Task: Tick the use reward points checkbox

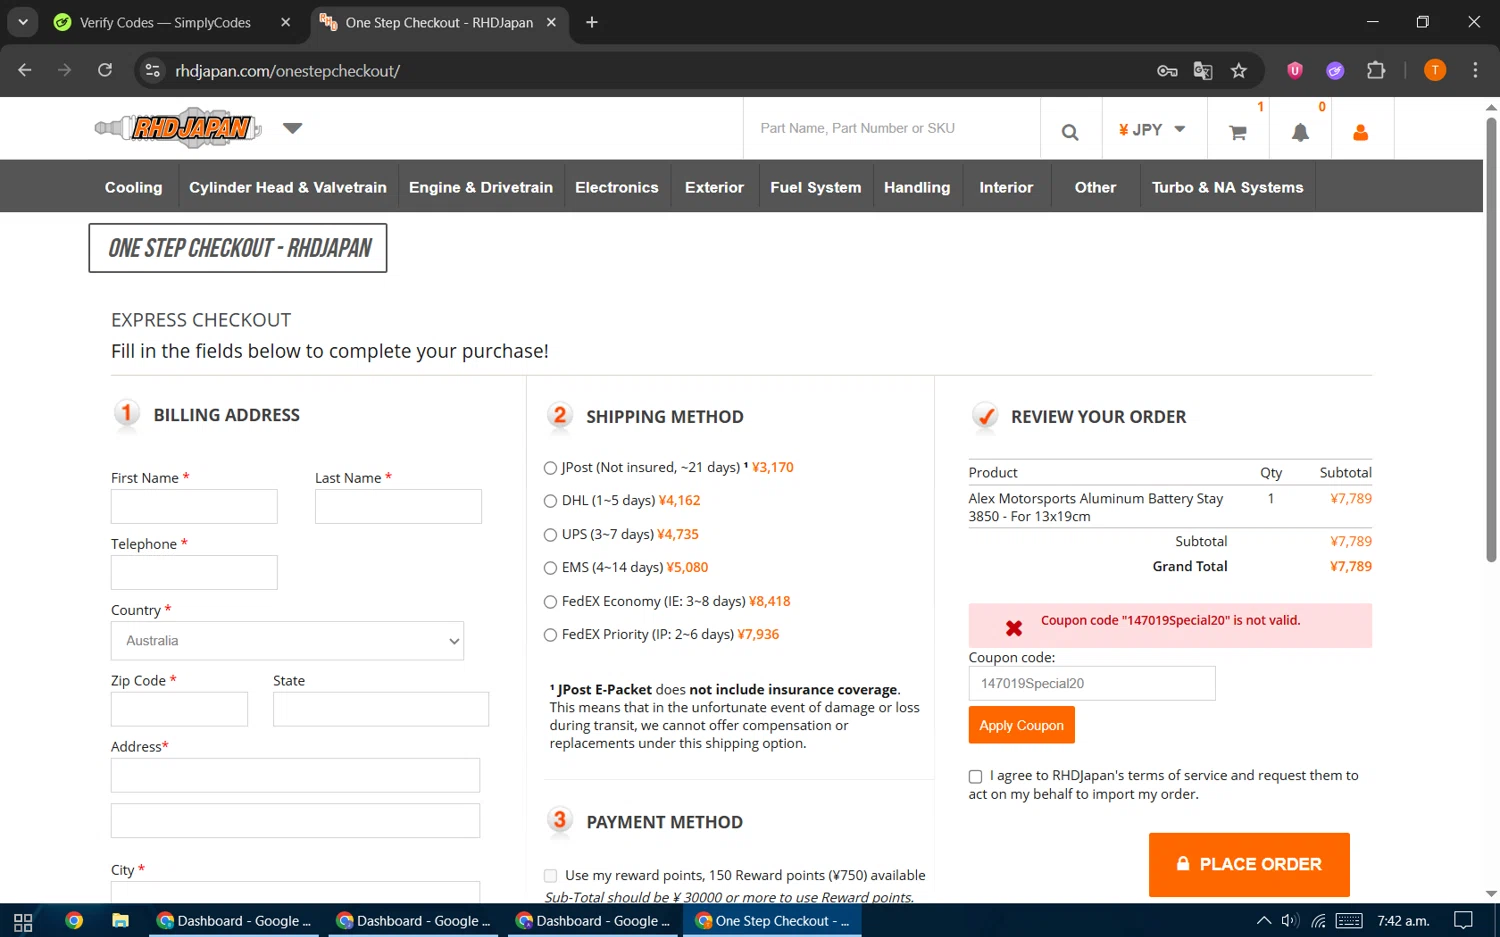Action: coord(550,876)
